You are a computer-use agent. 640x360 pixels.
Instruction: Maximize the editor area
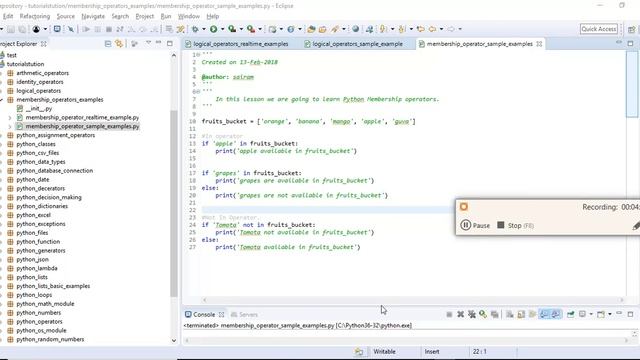tap(631, 43)
